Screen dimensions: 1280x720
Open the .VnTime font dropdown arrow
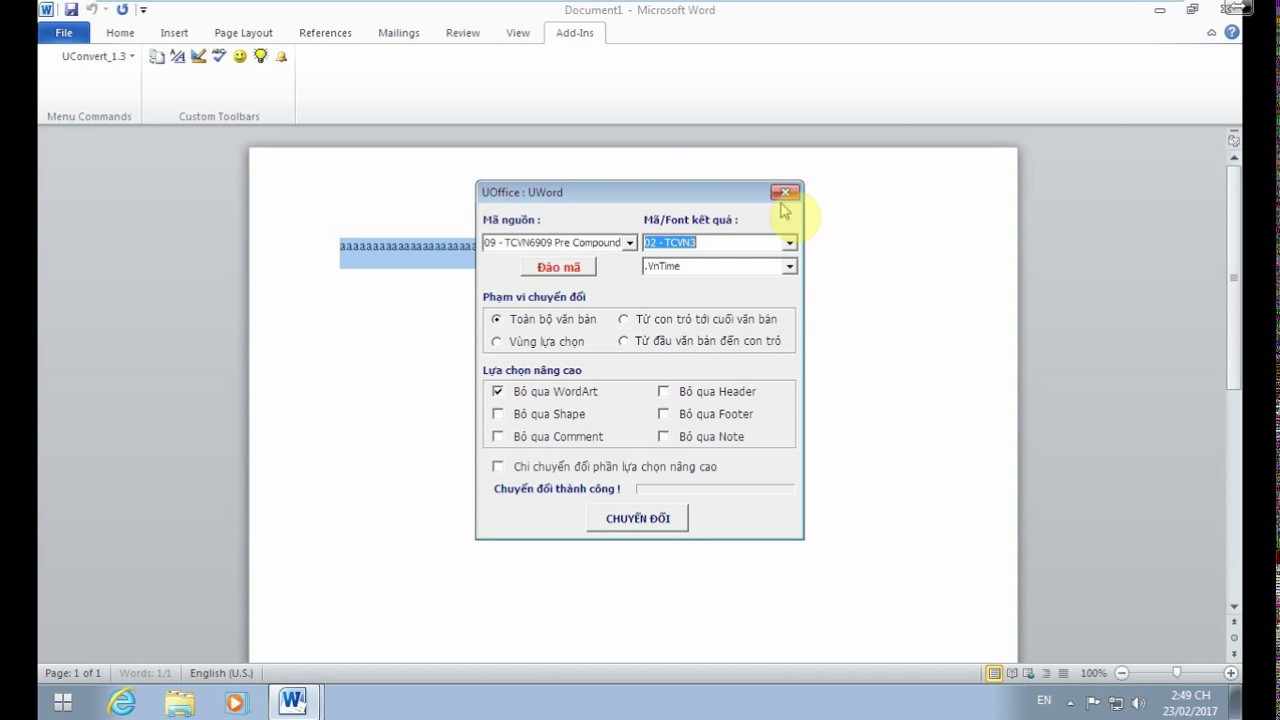(790, 266)
